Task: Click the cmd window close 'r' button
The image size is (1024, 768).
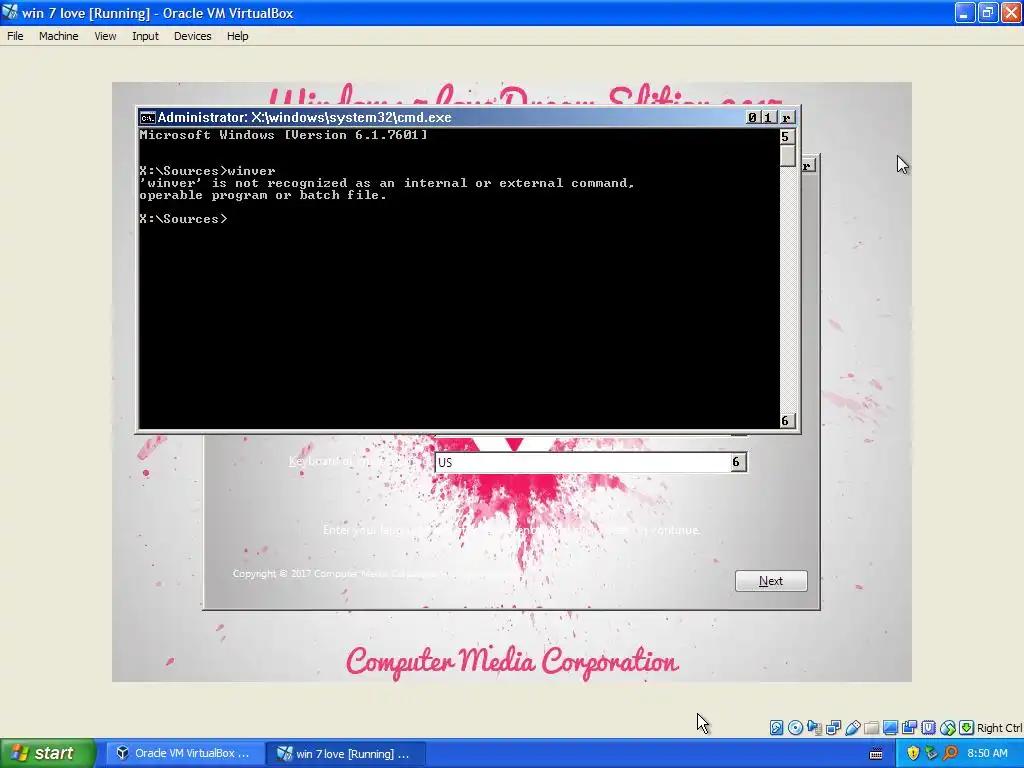Action: [x=786, y=118]
